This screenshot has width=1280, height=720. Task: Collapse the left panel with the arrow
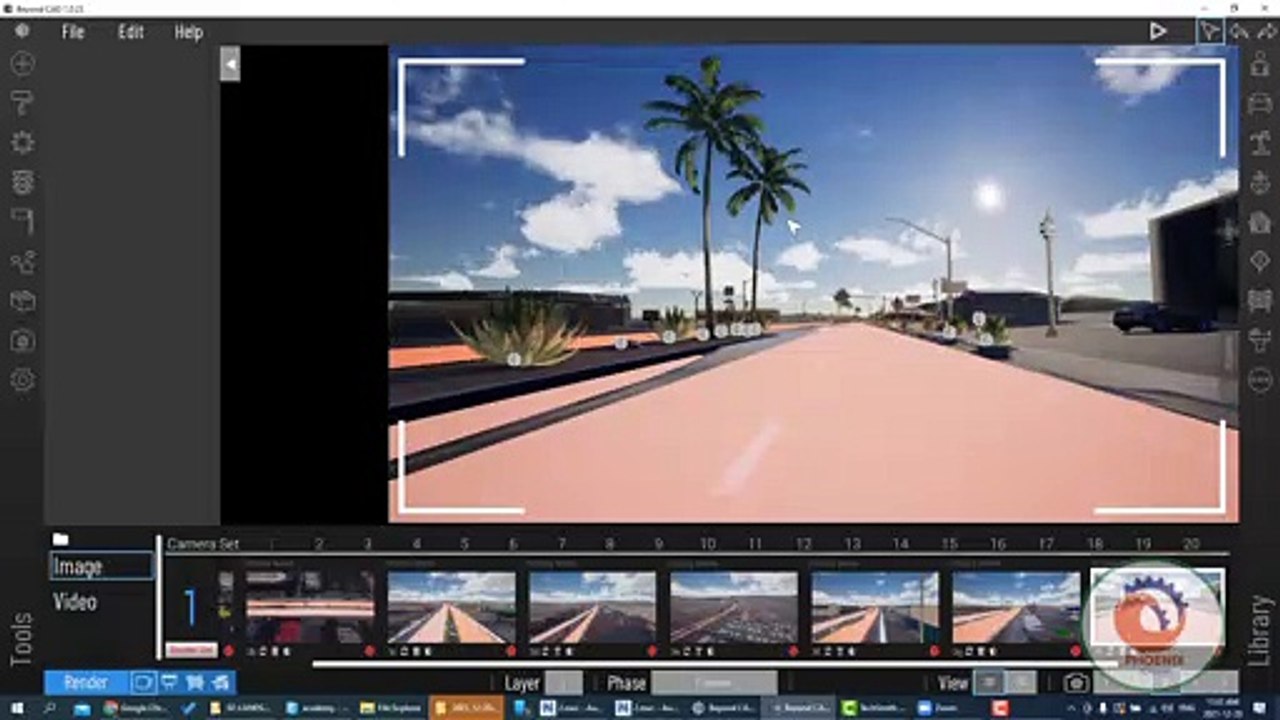click(x=230, y=64)
